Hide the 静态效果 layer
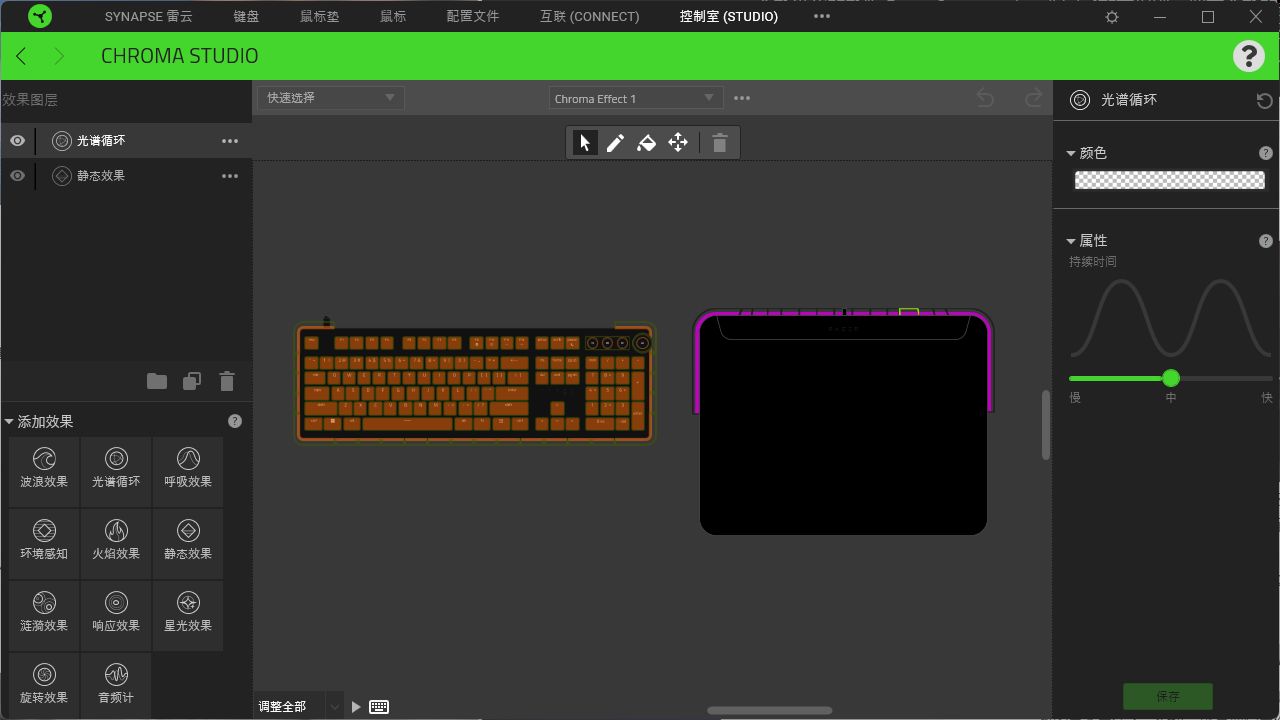 pyautogui.click(x=17, y=176)
